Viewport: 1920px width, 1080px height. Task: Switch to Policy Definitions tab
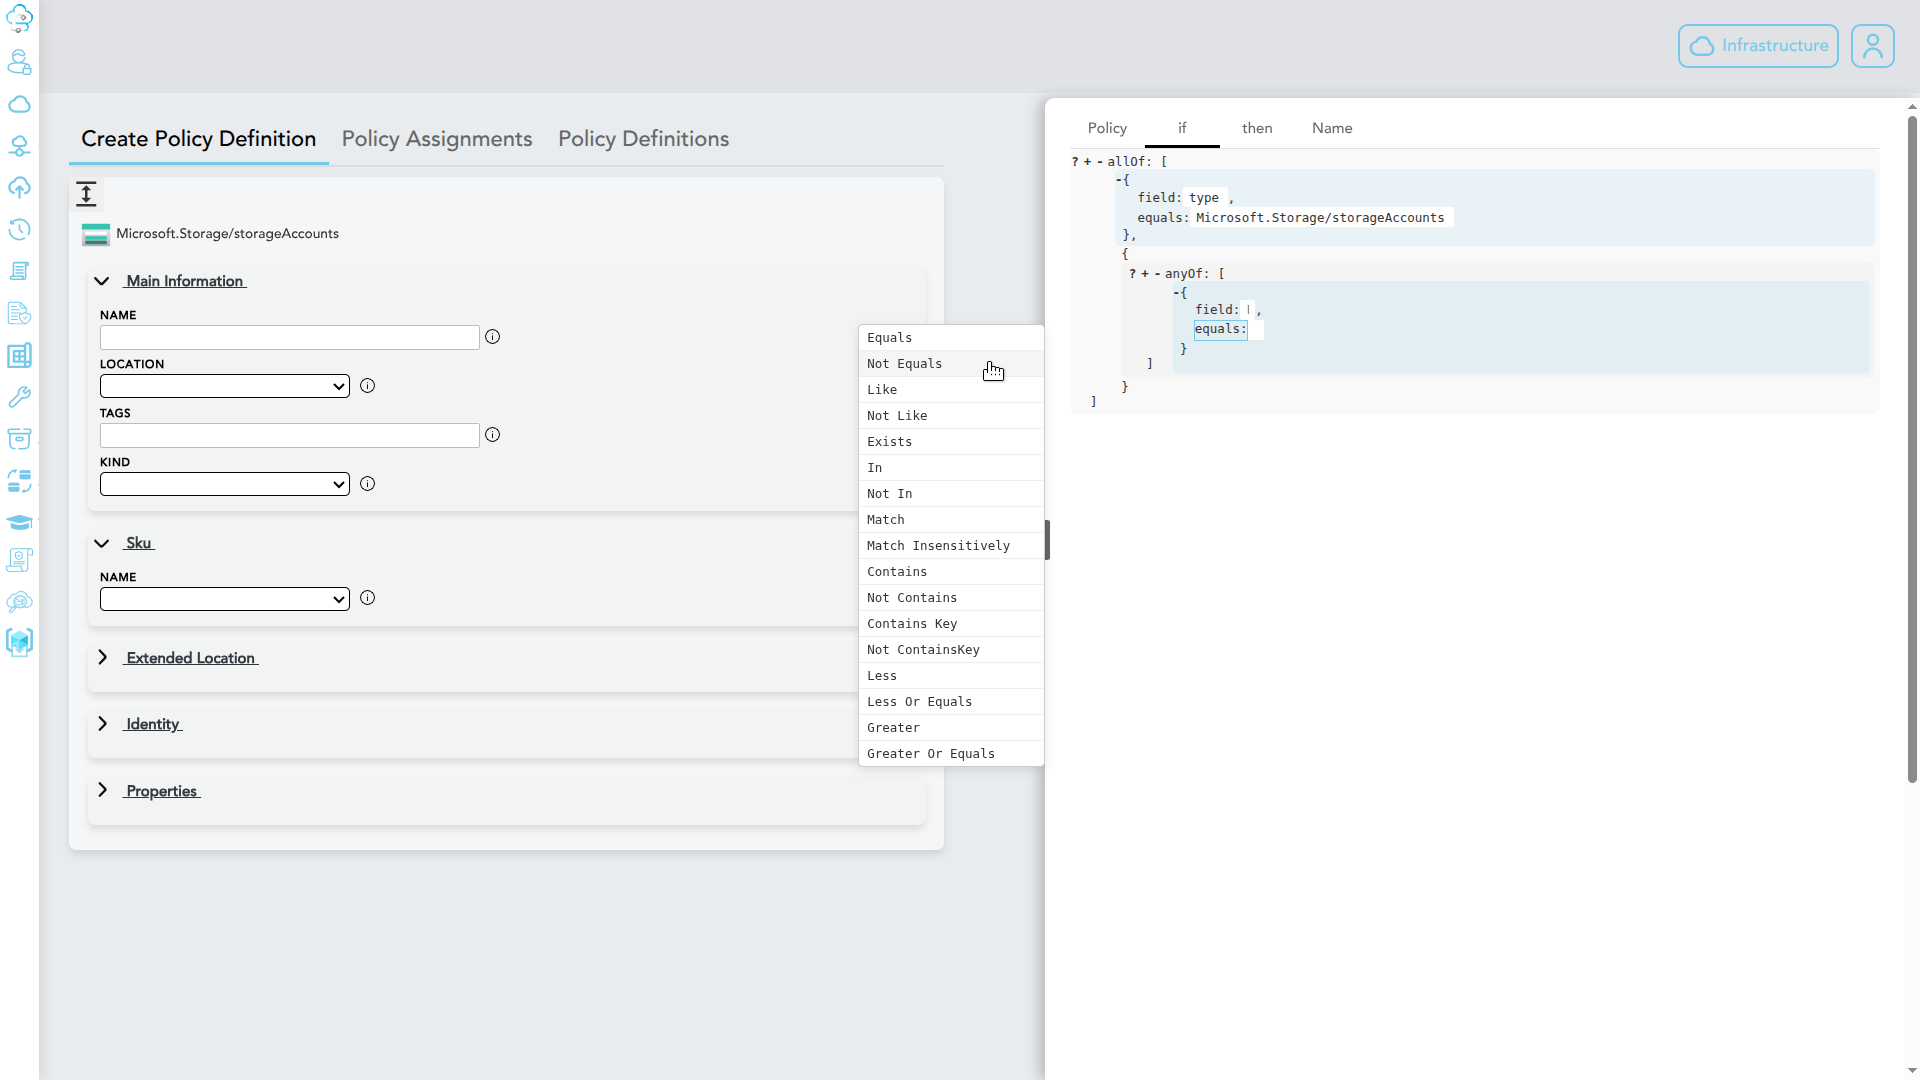(643, 139)
